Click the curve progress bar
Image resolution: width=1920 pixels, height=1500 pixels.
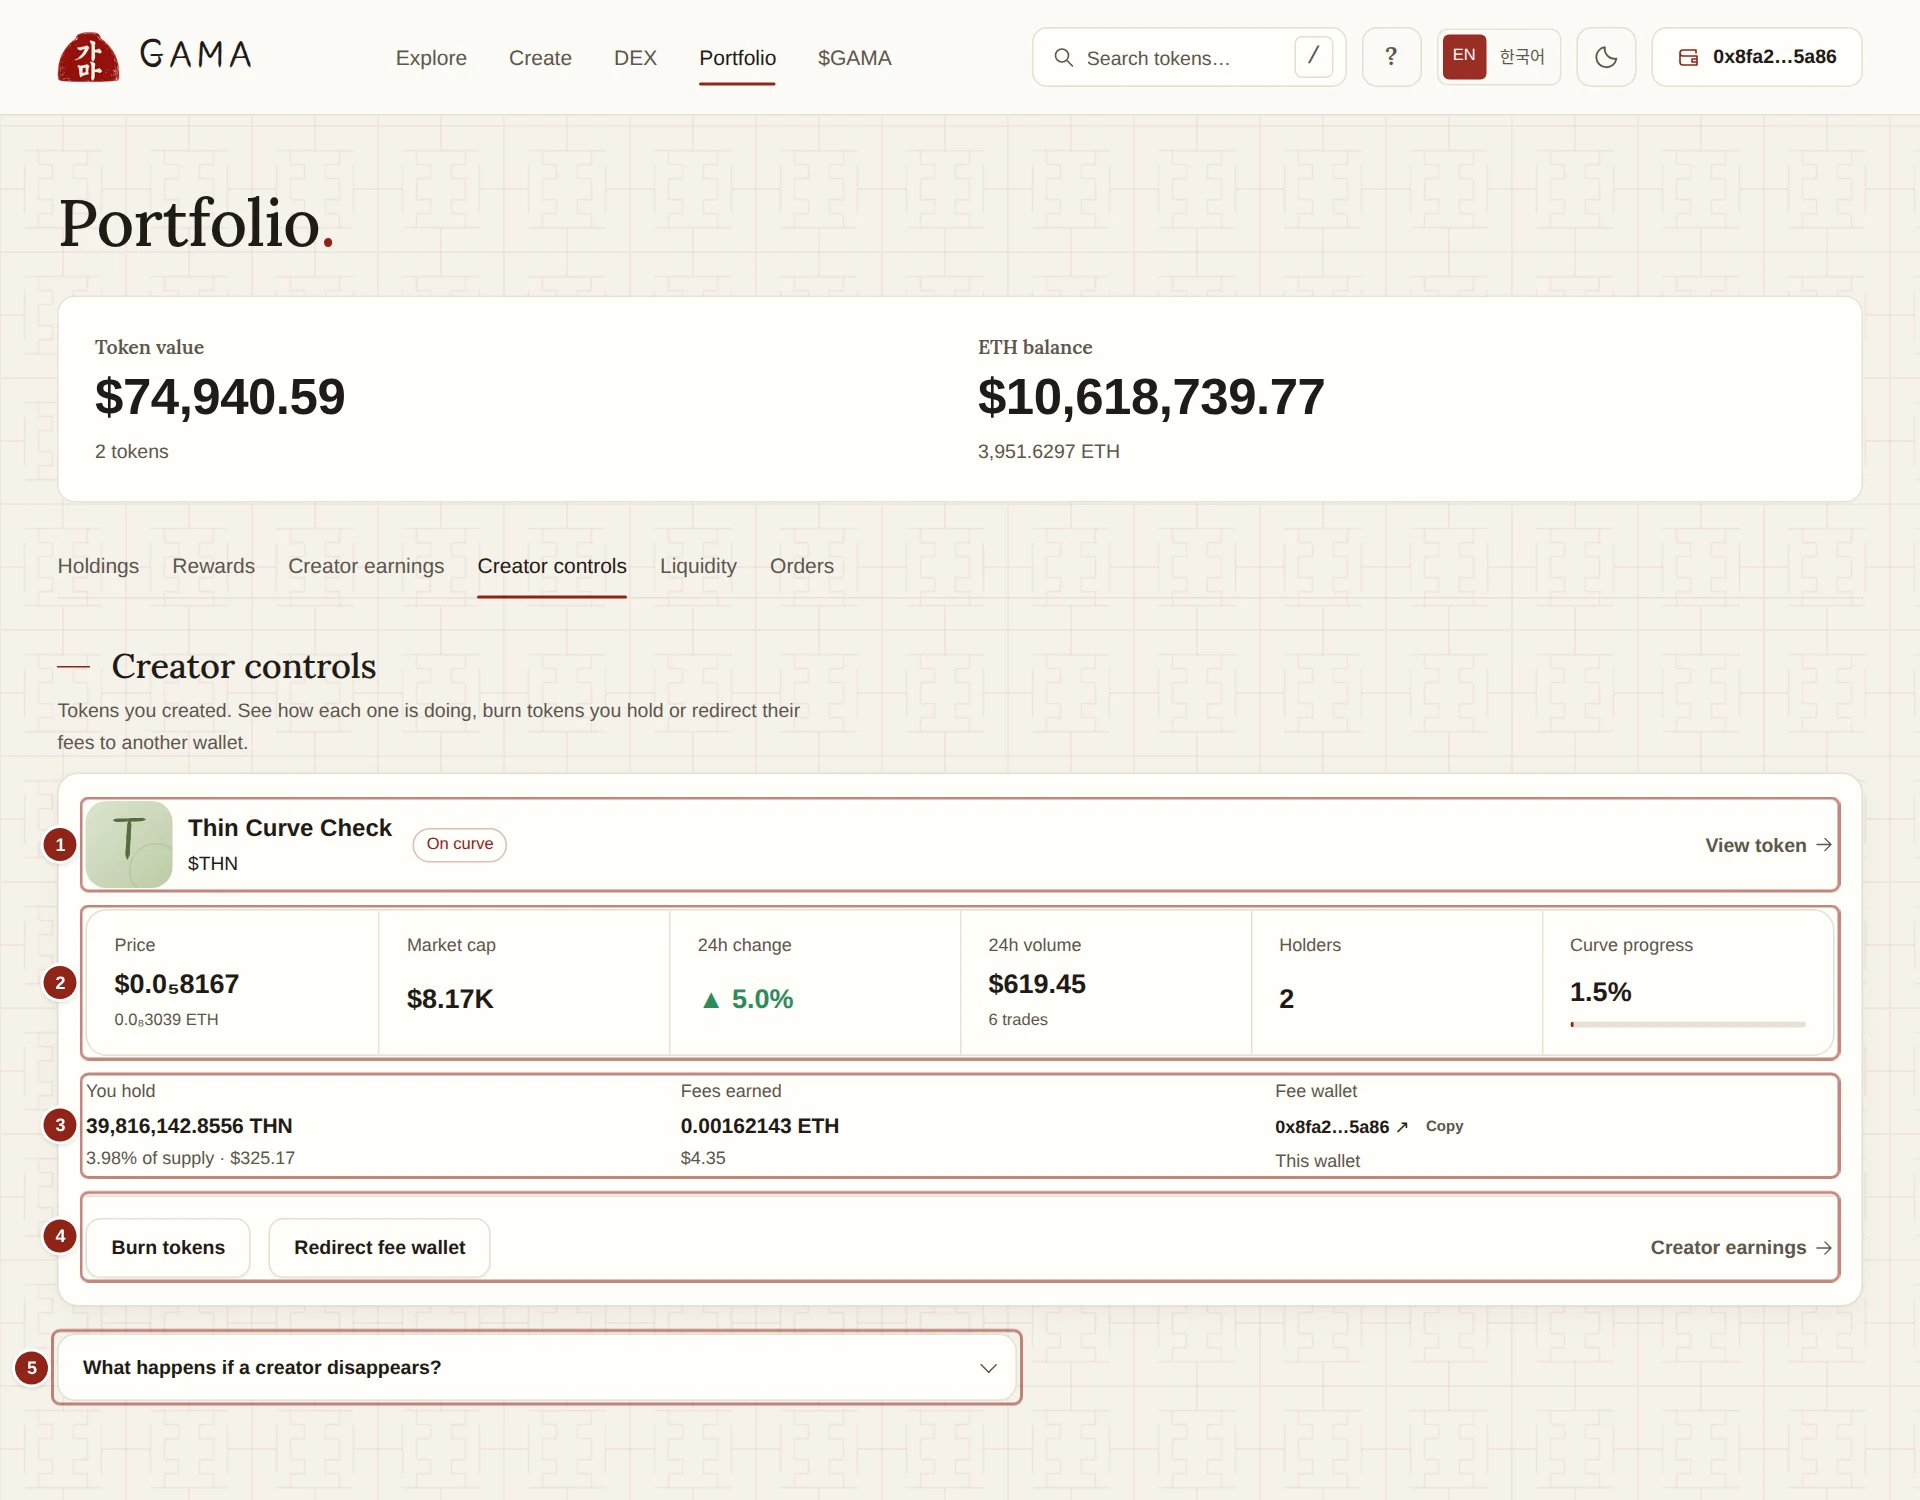point(1687,1024)
